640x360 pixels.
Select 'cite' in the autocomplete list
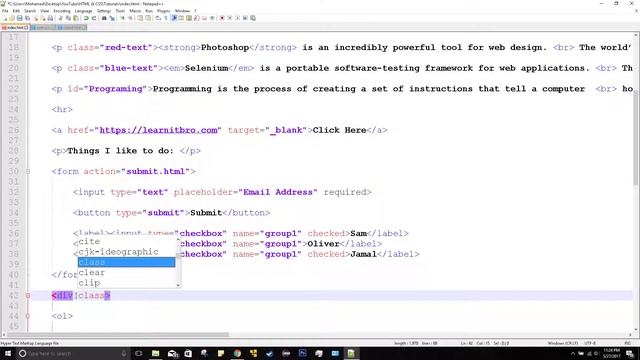(127, 242)
